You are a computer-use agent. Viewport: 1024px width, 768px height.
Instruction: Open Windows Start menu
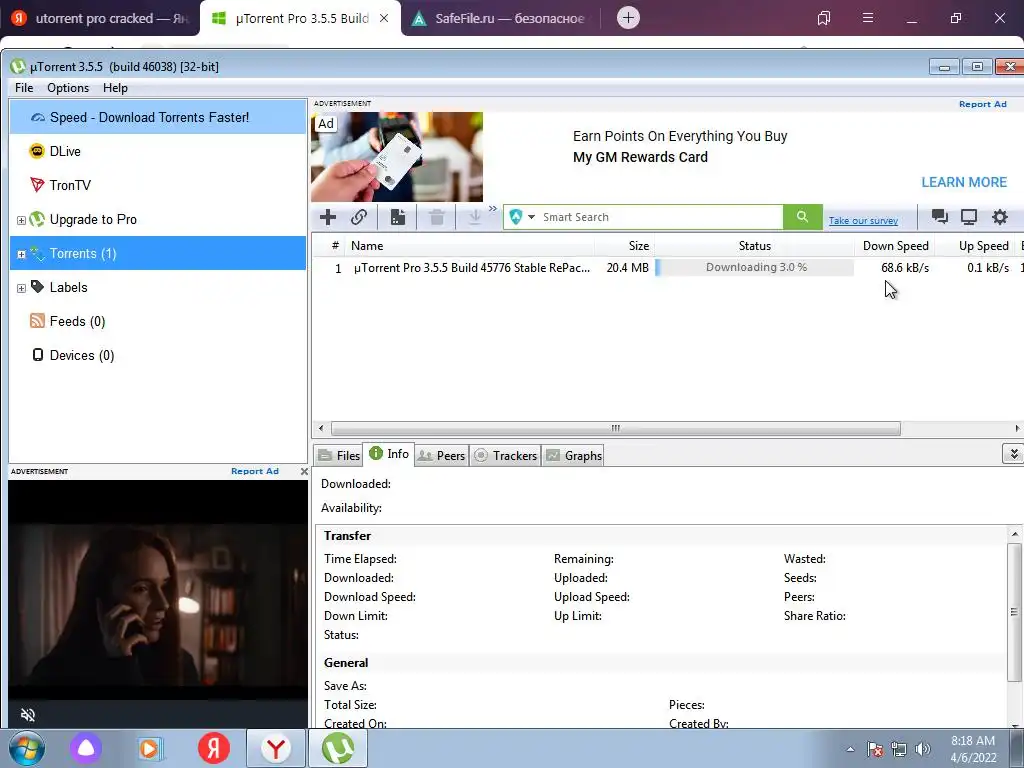pos(27,748)
